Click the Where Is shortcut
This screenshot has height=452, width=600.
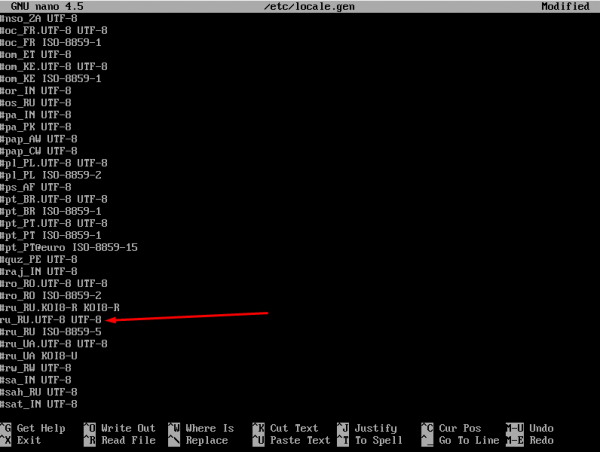pyautogui.click(x=201, y=428)
